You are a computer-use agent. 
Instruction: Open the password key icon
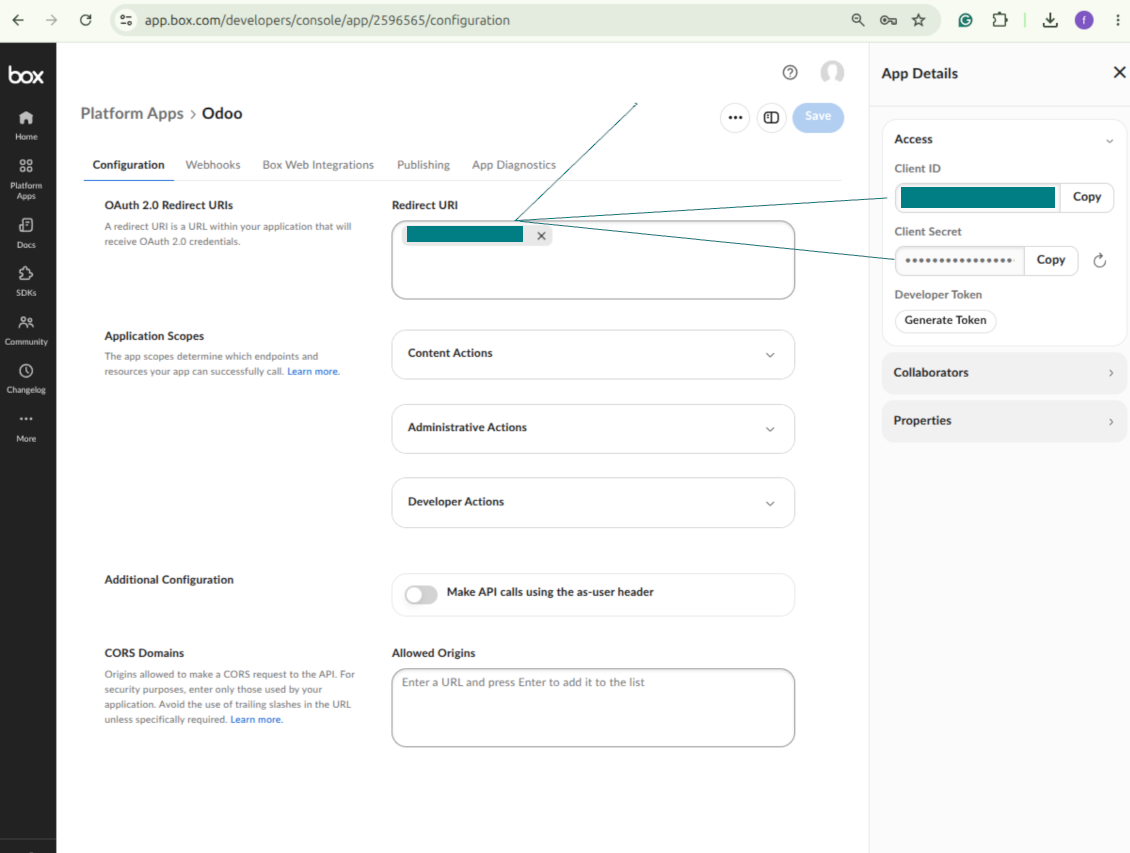pyautogui.click(x=888, y=20)
